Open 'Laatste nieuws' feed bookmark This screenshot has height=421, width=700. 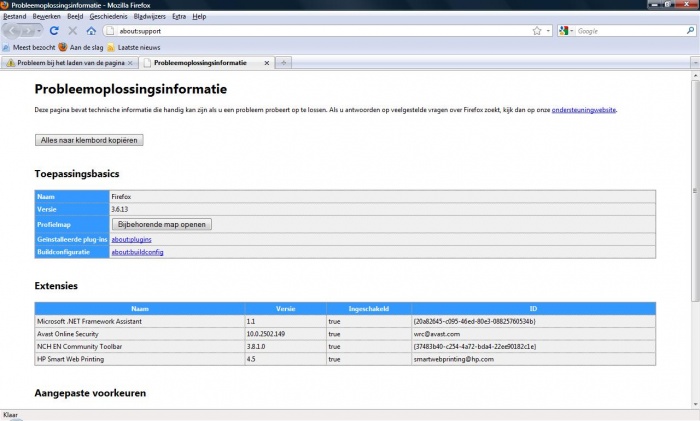tap(133, 47)
